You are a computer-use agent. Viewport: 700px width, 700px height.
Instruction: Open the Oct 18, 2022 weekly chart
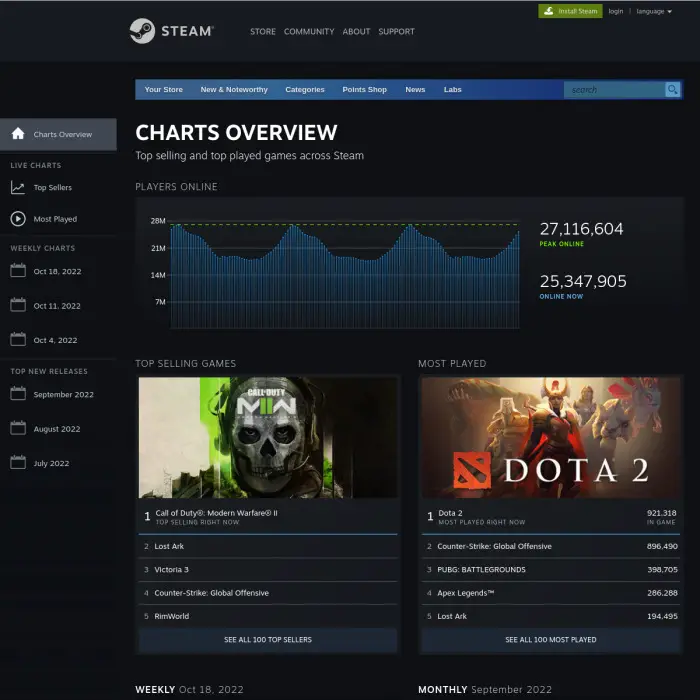click(x=57, y=271)
